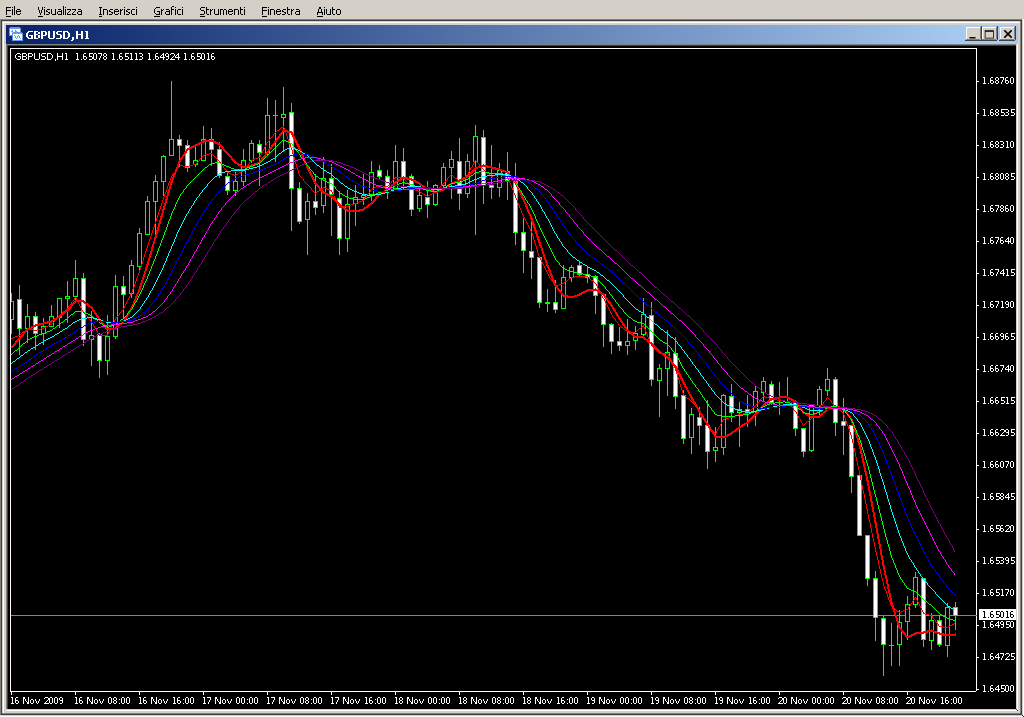Image resolution: width=1024 pixels, height=717 pixels.
Task: Click the GBPUSD,H1 chart window icon
Action: coord(16,35)
